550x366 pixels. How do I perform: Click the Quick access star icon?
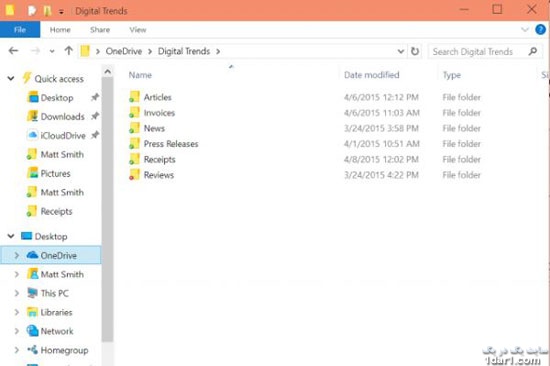[27, 78]
